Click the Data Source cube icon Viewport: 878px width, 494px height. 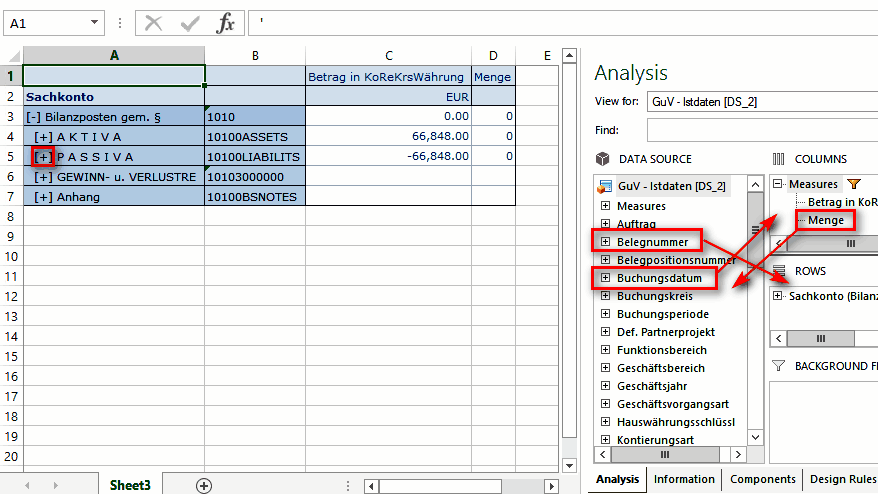click(x=602, y=159)
